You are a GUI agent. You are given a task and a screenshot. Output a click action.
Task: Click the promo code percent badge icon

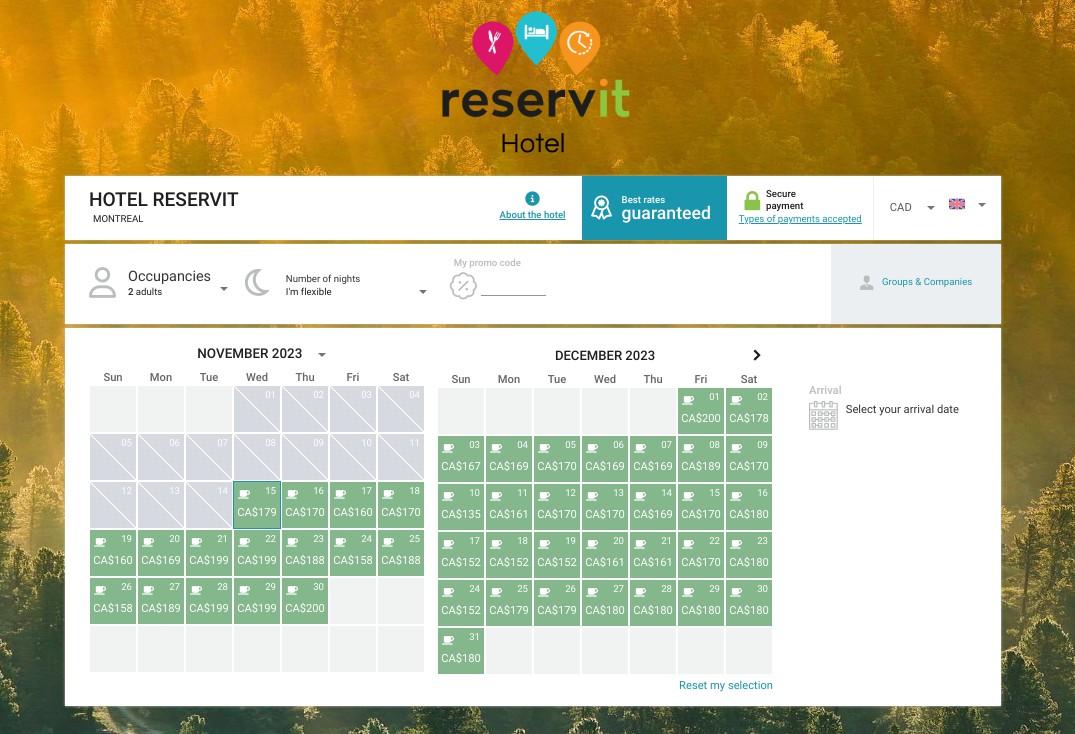click(x=463, y=287)
